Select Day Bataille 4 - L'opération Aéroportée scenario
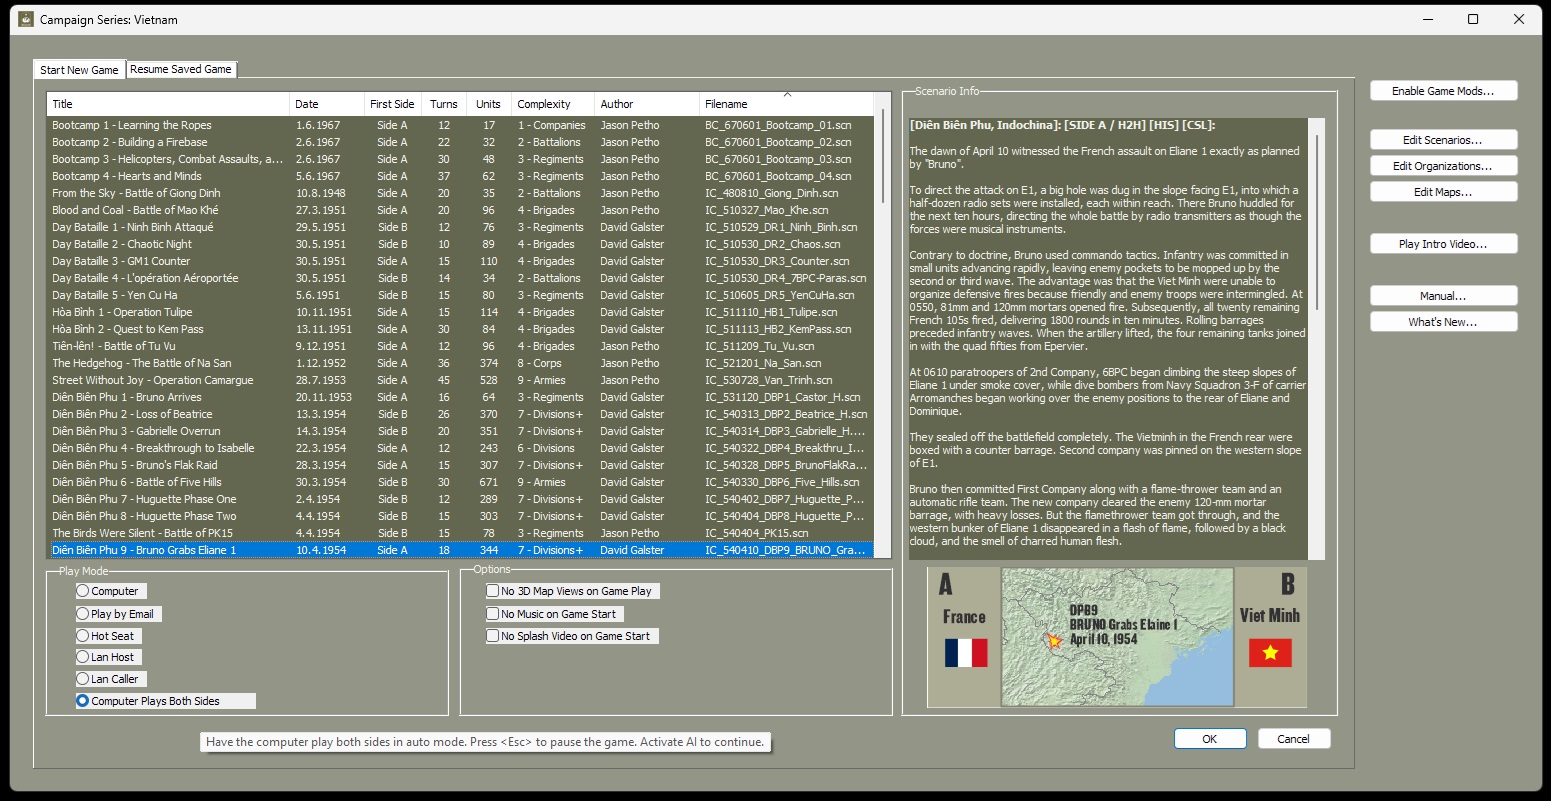 pyautogui.click(x=460, y=279)
